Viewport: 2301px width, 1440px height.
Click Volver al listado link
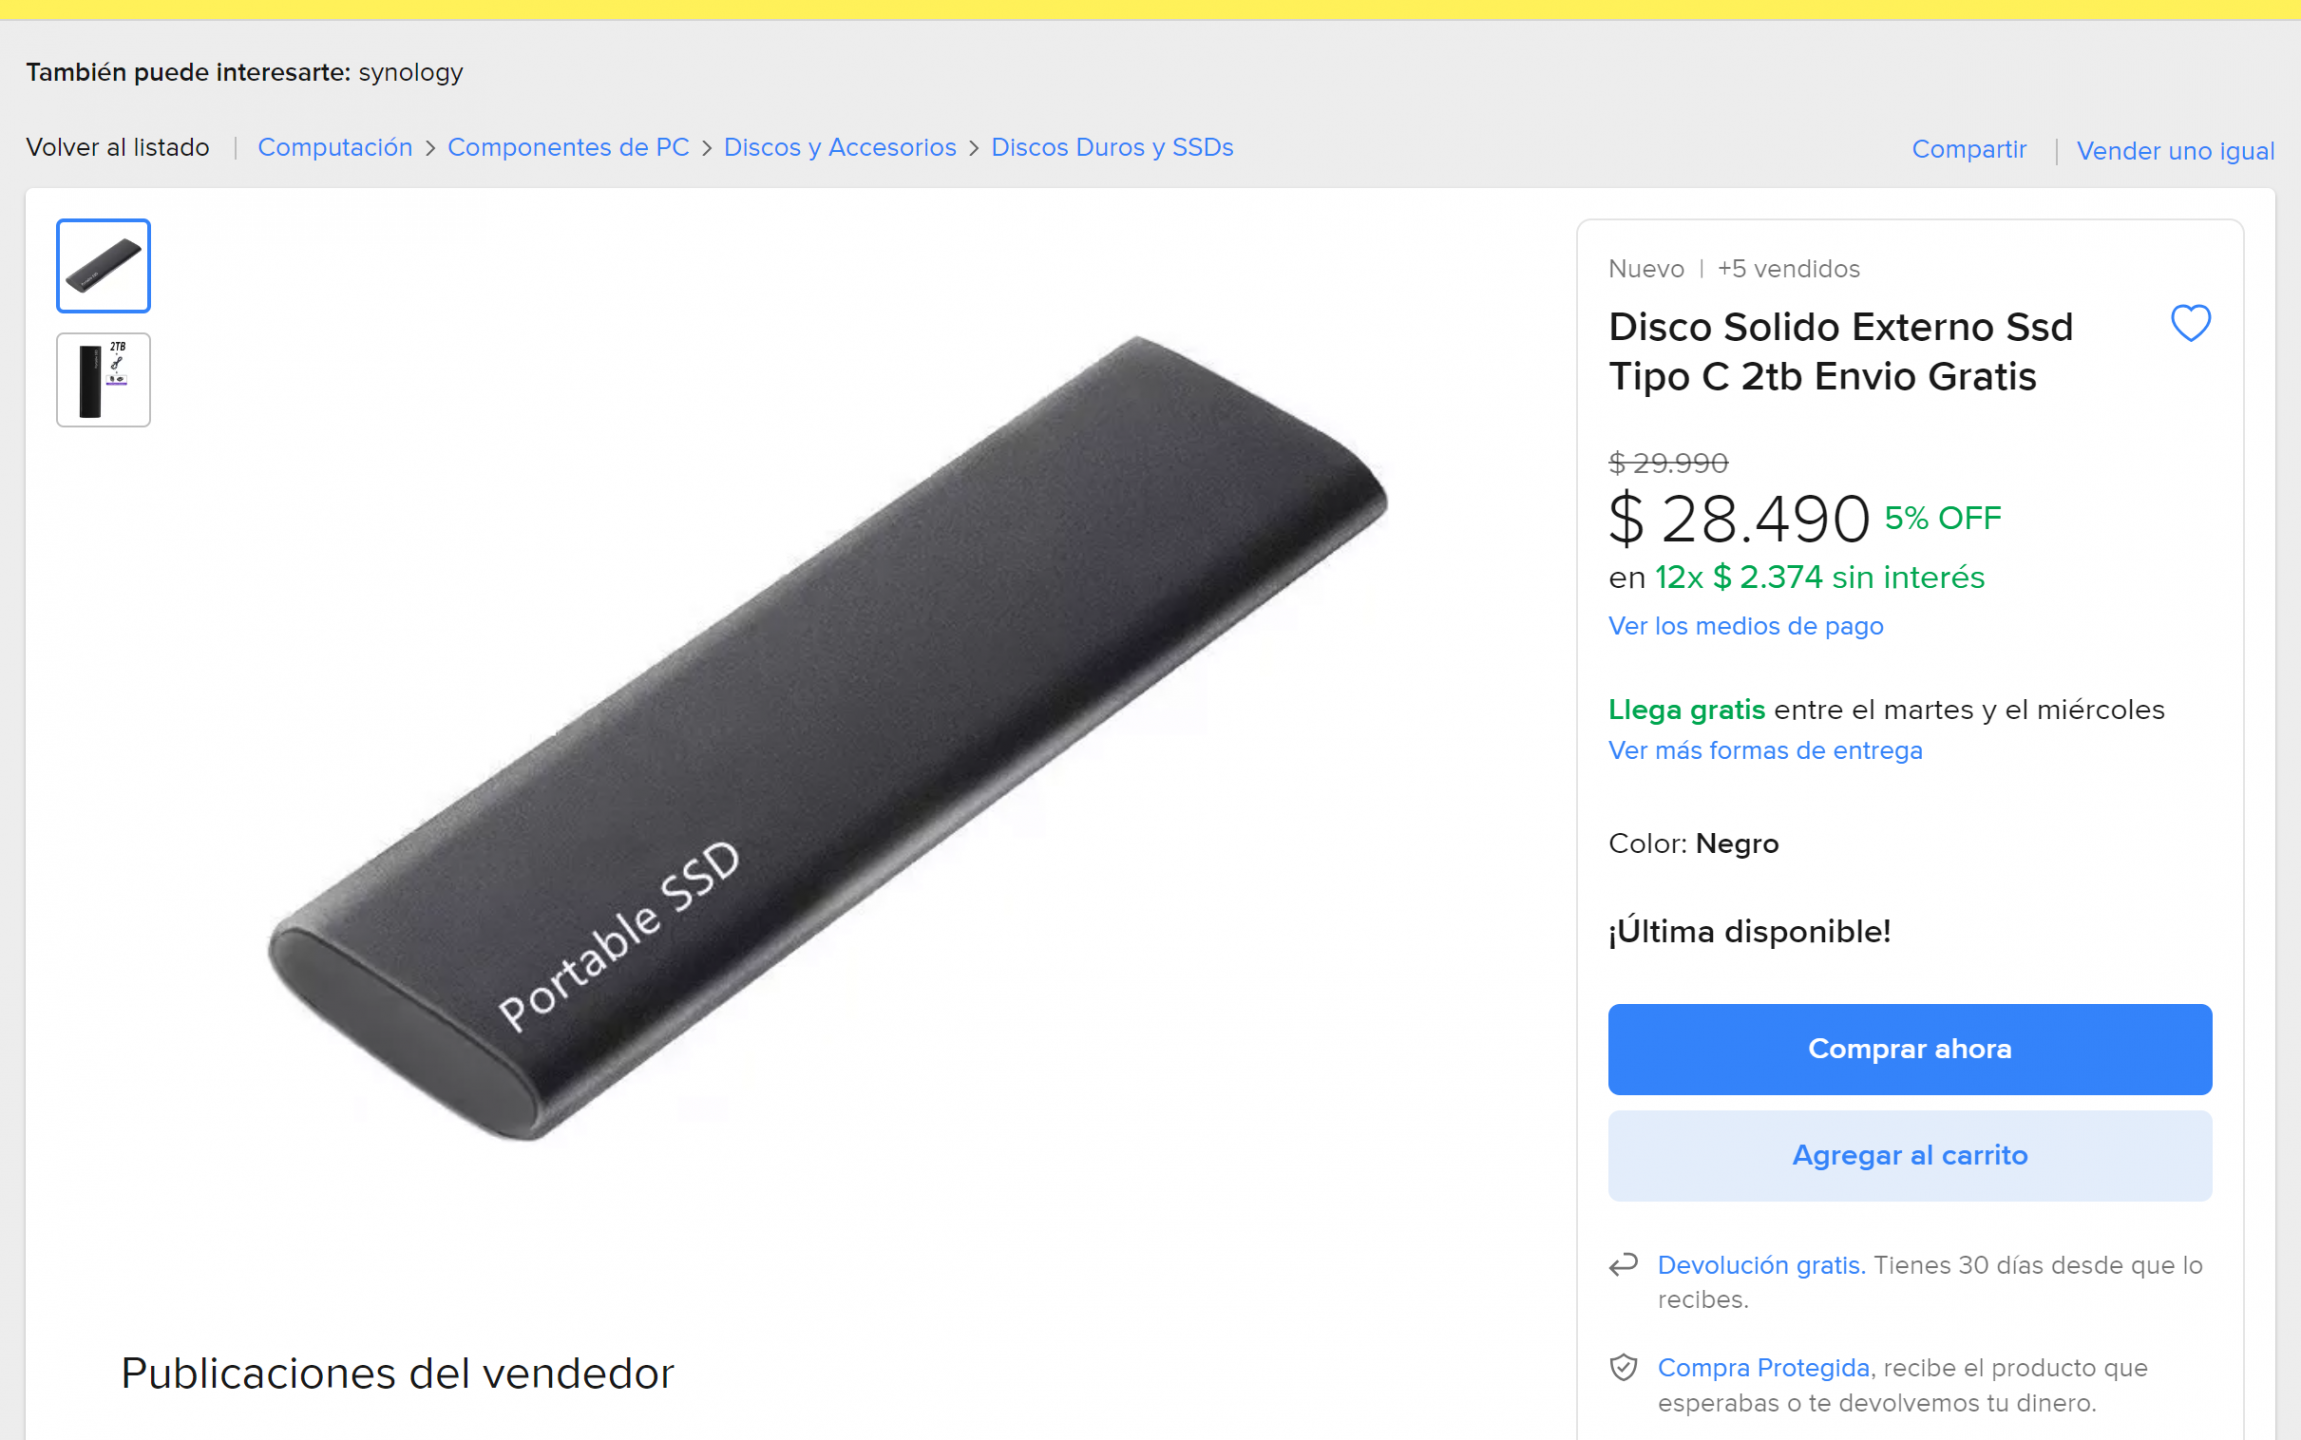[118, 147]
